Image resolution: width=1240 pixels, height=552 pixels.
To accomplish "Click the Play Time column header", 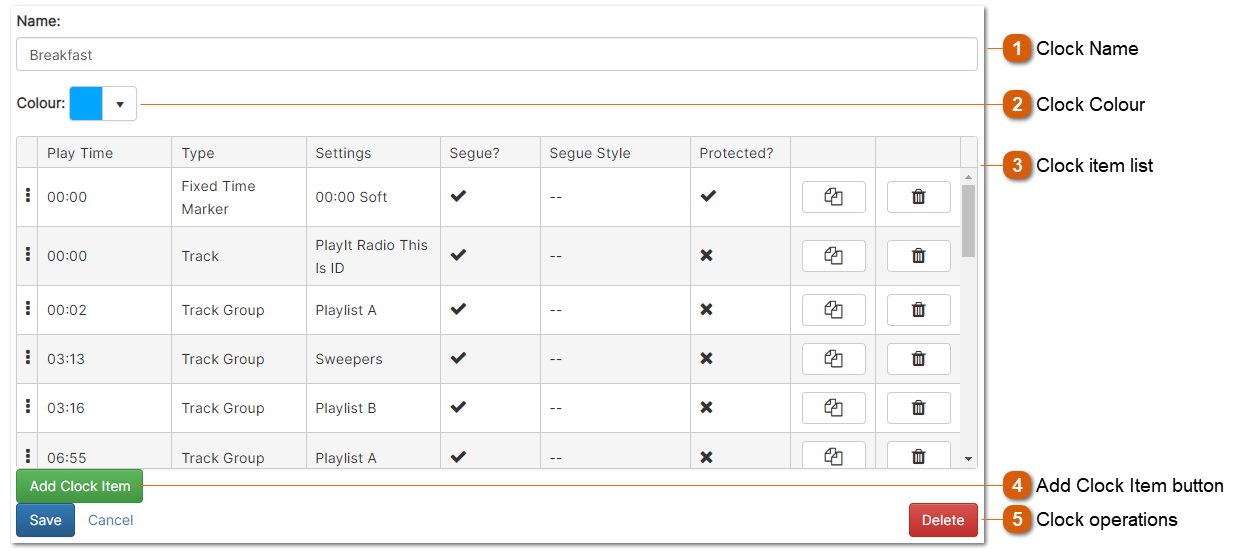I will [80, 153].
